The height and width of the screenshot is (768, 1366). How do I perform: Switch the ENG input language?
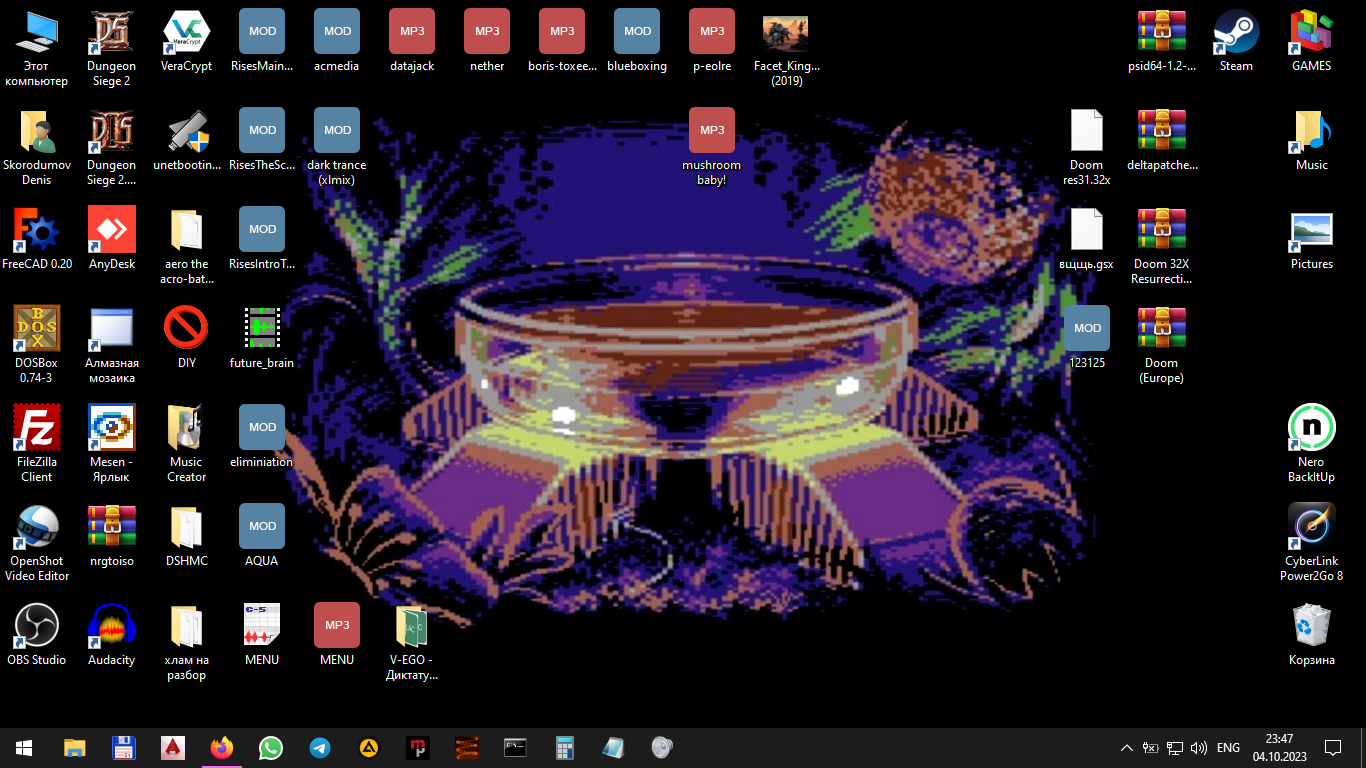point(1229,748)
